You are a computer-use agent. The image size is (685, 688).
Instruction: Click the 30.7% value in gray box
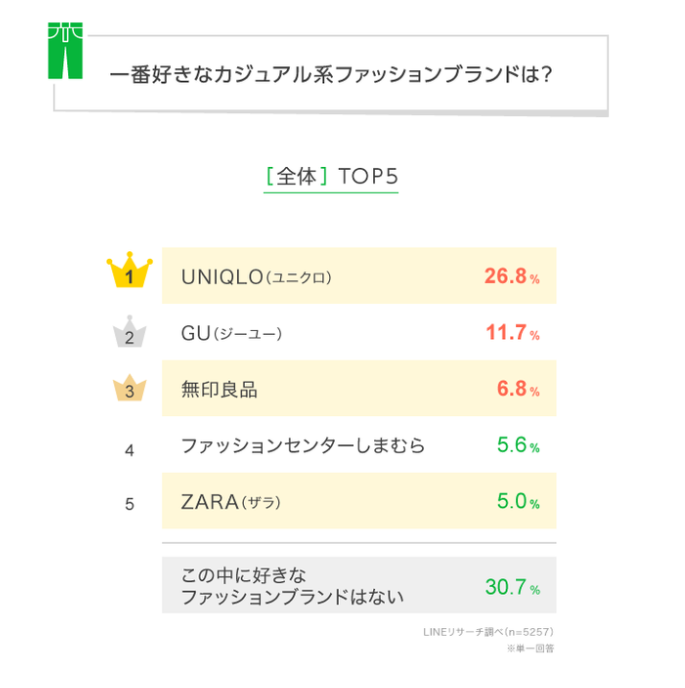[513, 587]
